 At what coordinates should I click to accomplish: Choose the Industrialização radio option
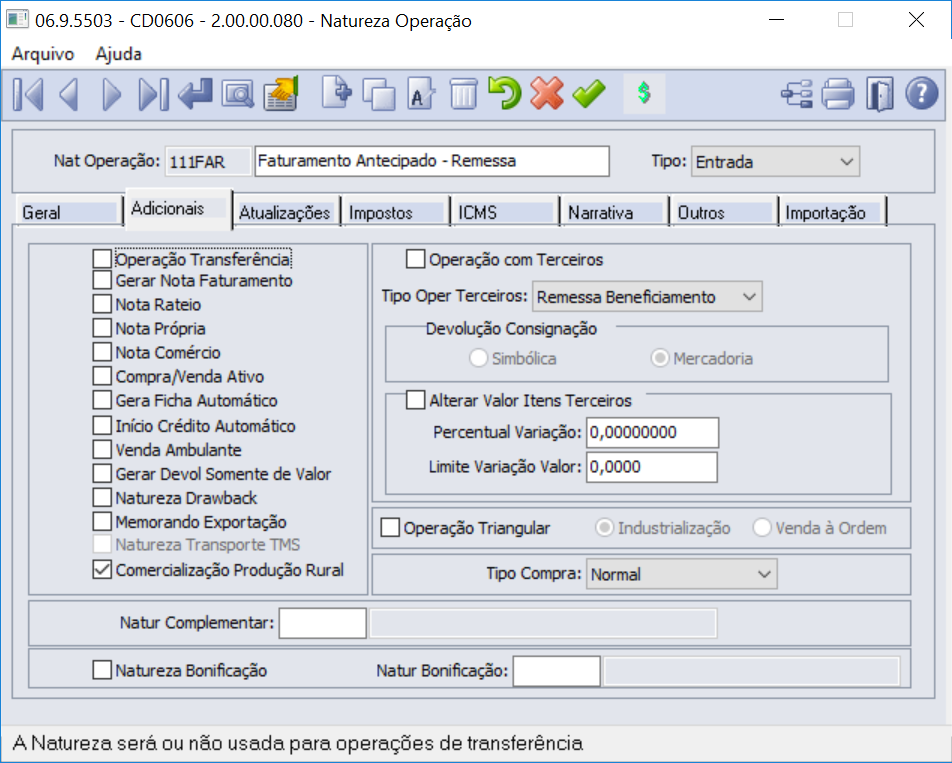(605, 527)
